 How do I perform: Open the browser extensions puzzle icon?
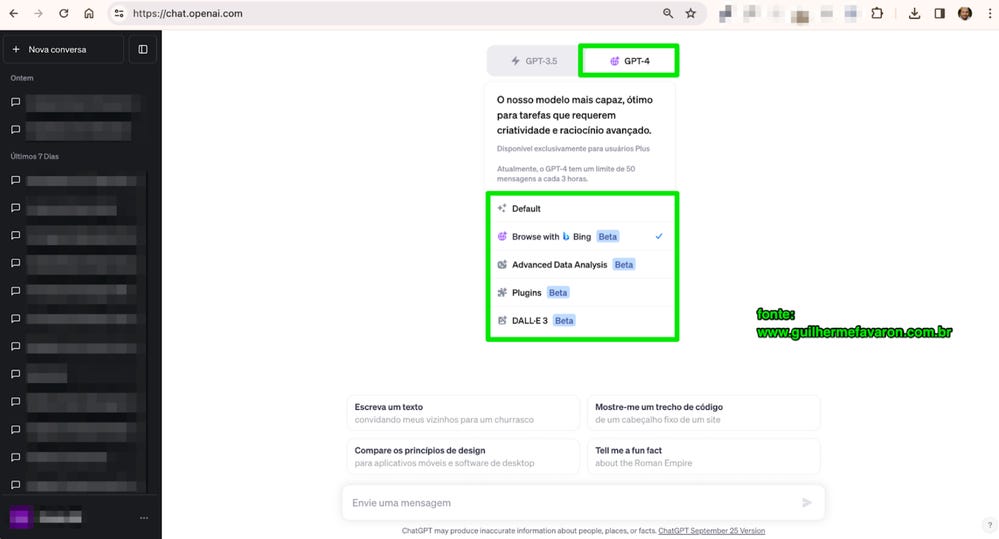tap(877, 13)
